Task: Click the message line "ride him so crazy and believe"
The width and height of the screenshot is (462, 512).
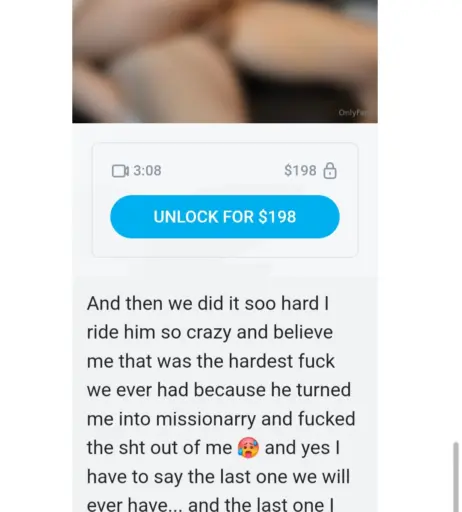Action: pos(210,332)
